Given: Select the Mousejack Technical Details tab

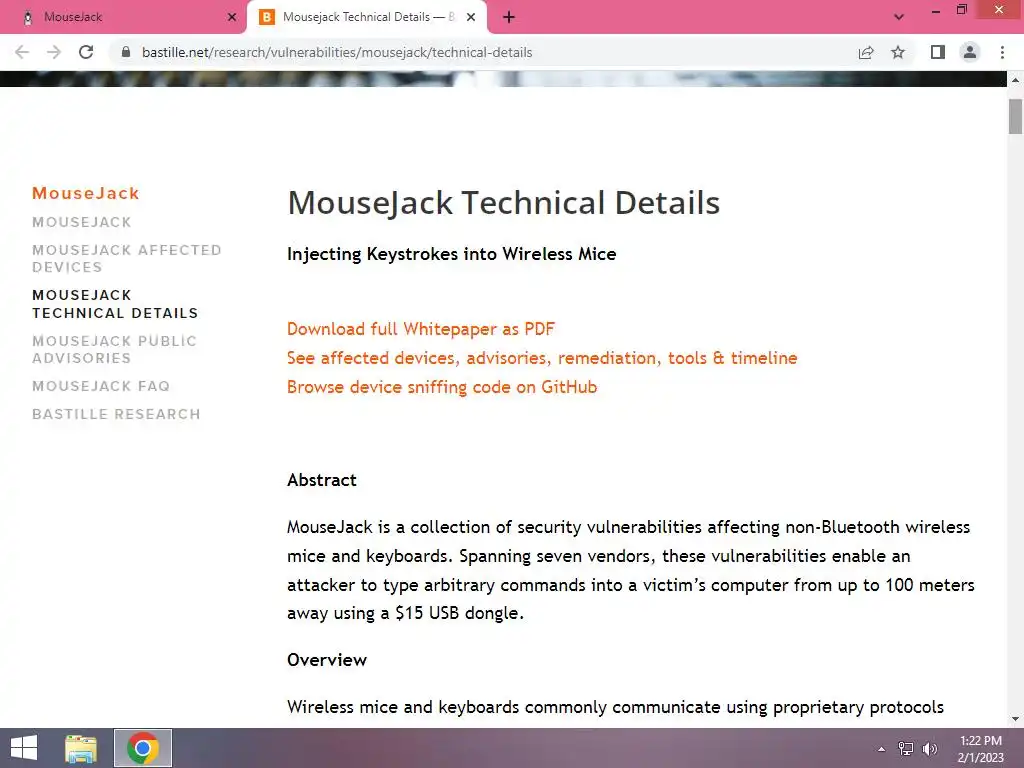Looking at the screenshot, I should tap(366, 17).
